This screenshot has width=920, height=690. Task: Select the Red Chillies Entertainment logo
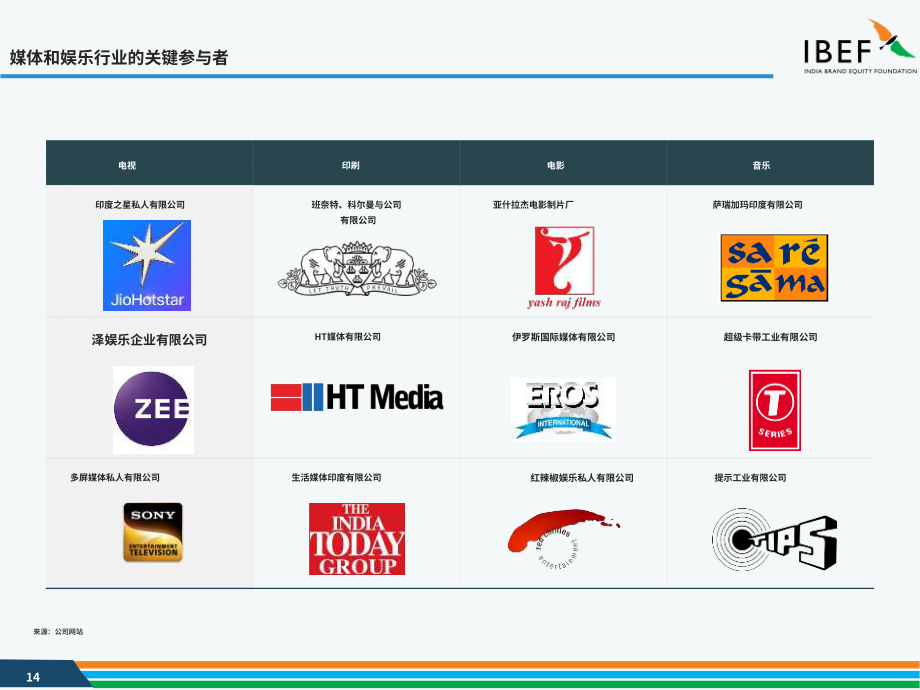(x=563, y=539)
